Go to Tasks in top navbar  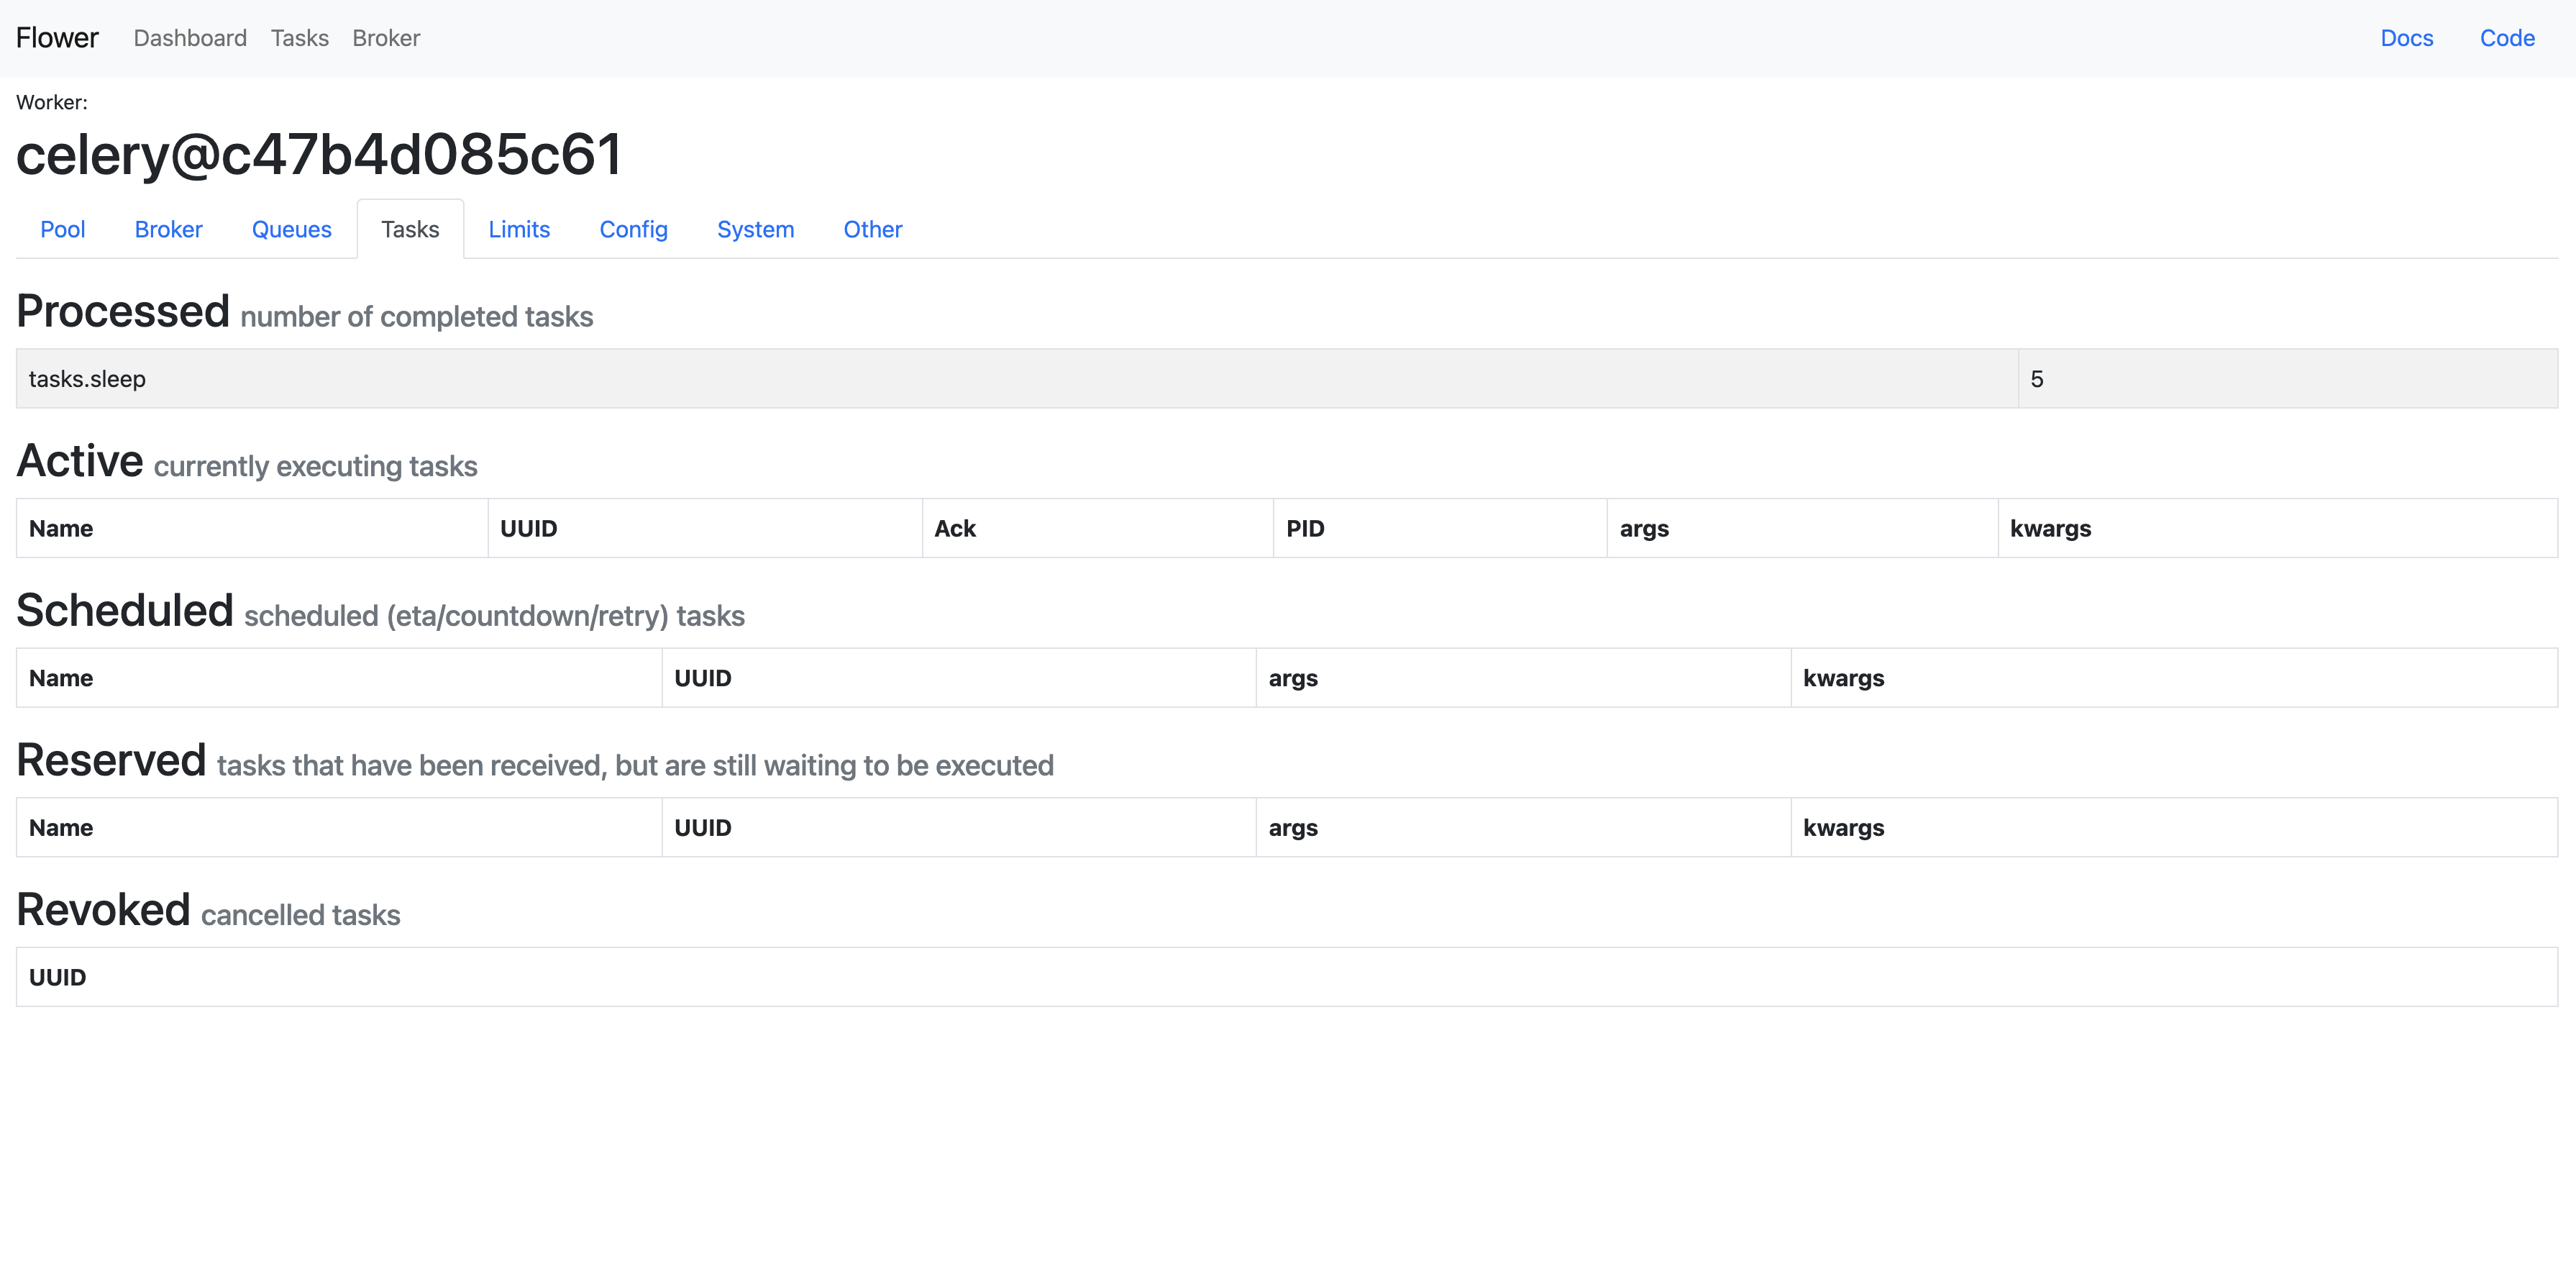tap(299, 38)
